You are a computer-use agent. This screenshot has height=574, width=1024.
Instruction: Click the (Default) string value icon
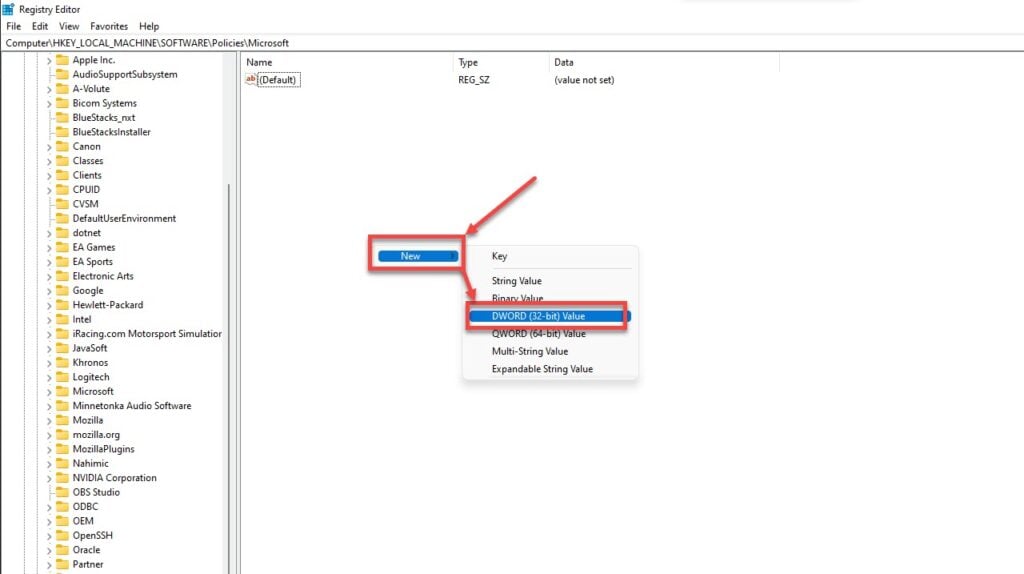[251, 80]
